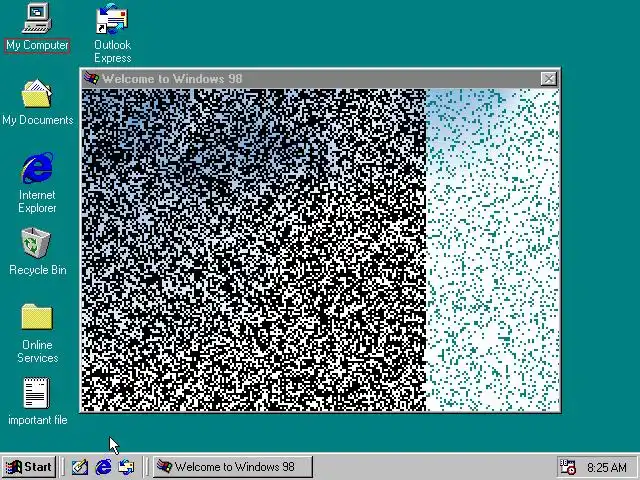Click Welcome to Windows 98 taskbar button

(233, 467)
